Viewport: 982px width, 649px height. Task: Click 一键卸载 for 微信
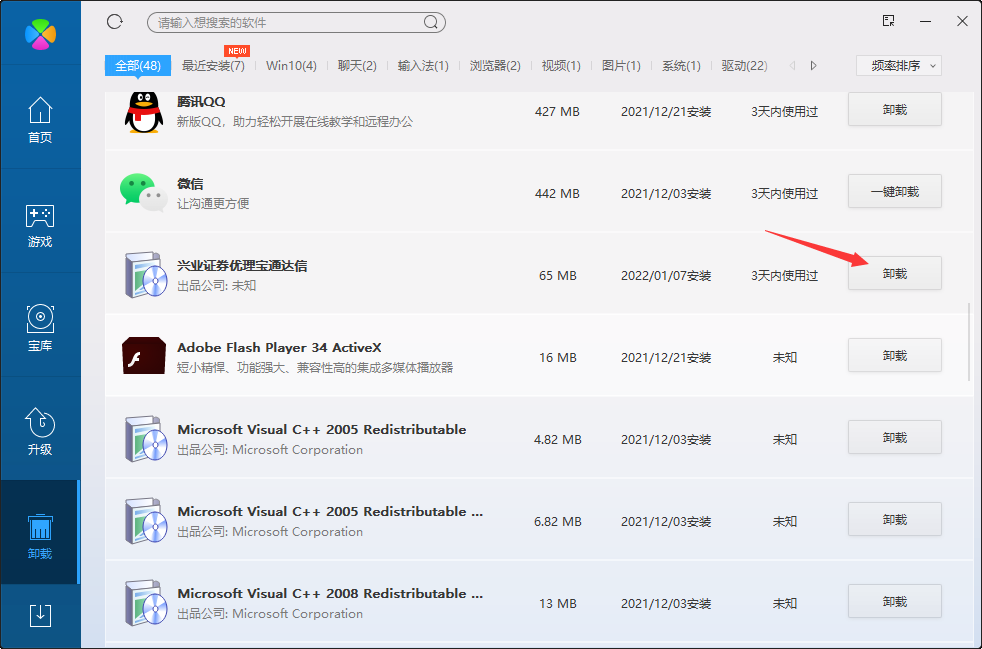click(x=895, y=192)
